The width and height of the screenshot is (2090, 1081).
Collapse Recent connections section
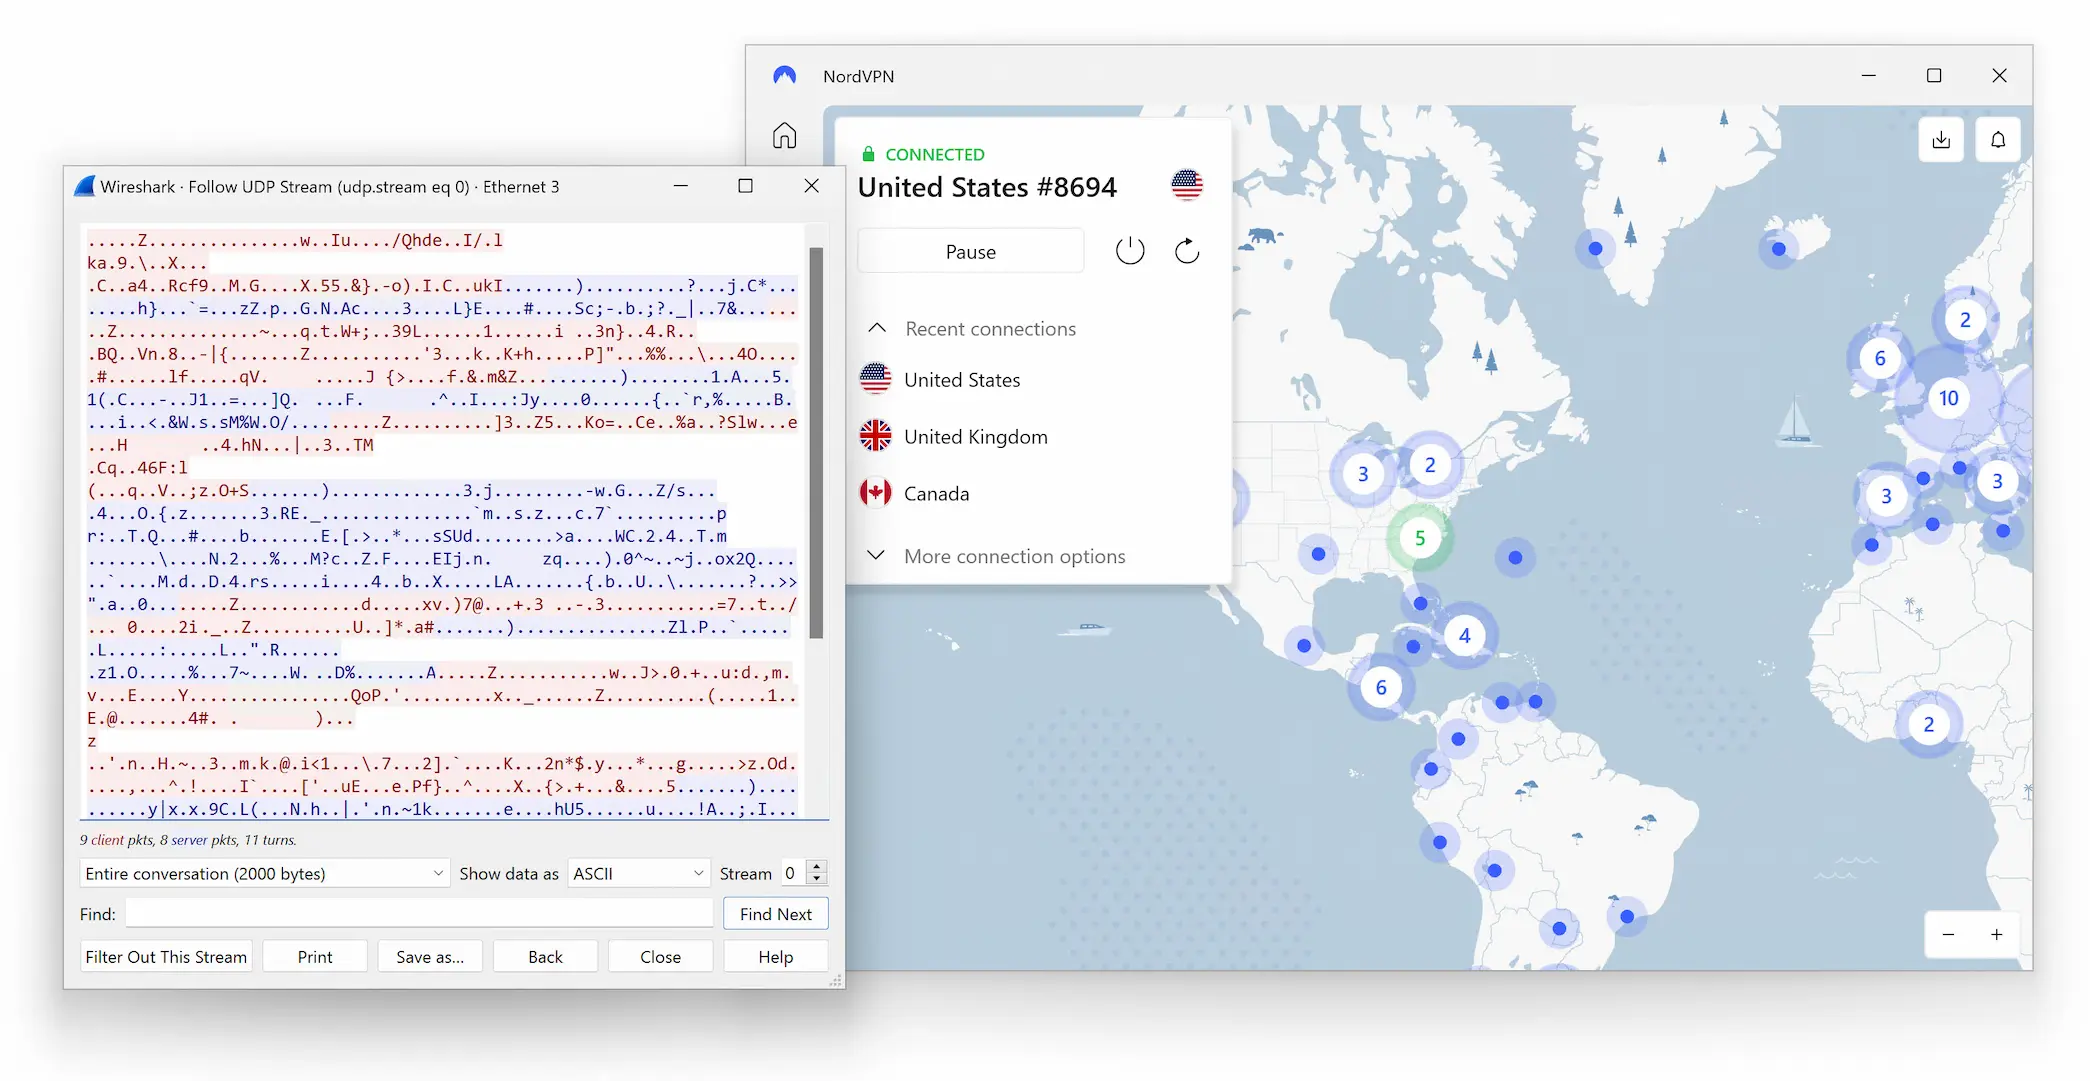[877, 328]
